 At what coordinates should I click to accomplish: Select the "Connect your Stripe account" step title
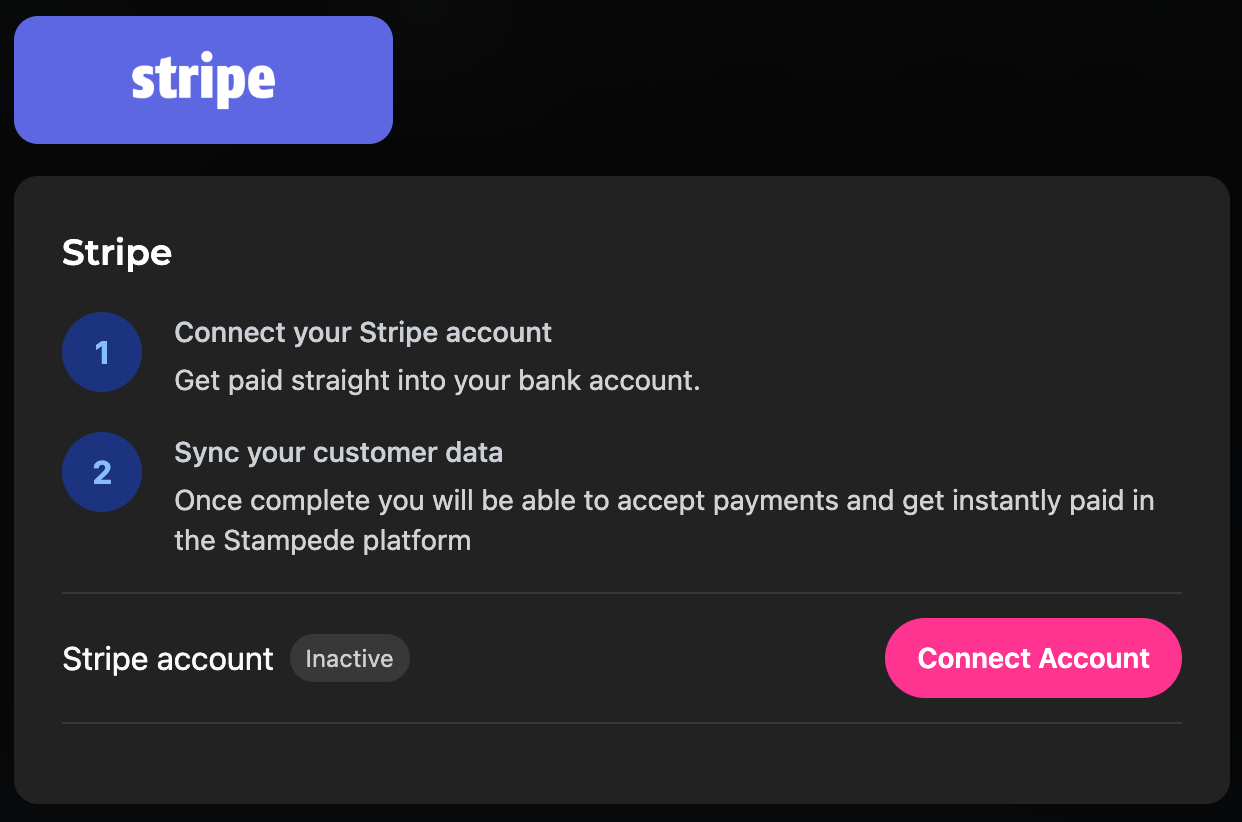[363, 332]
